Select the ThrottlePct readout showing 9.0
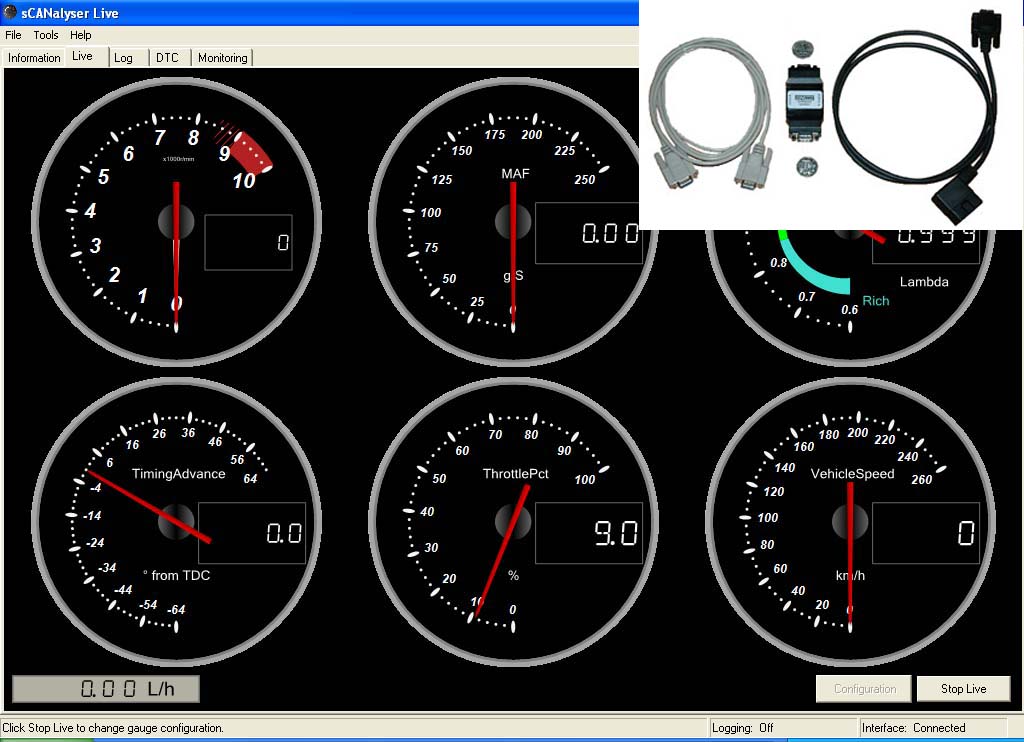This screenshot has height=742, width=1024. [588, 533]
